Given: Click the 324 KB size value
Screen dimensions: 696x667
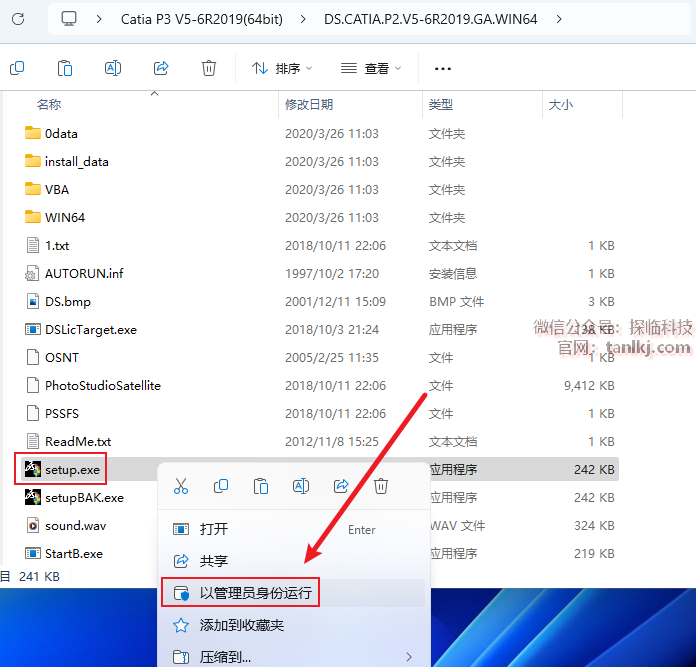Looking at the screenshot, I should point(594,525).
